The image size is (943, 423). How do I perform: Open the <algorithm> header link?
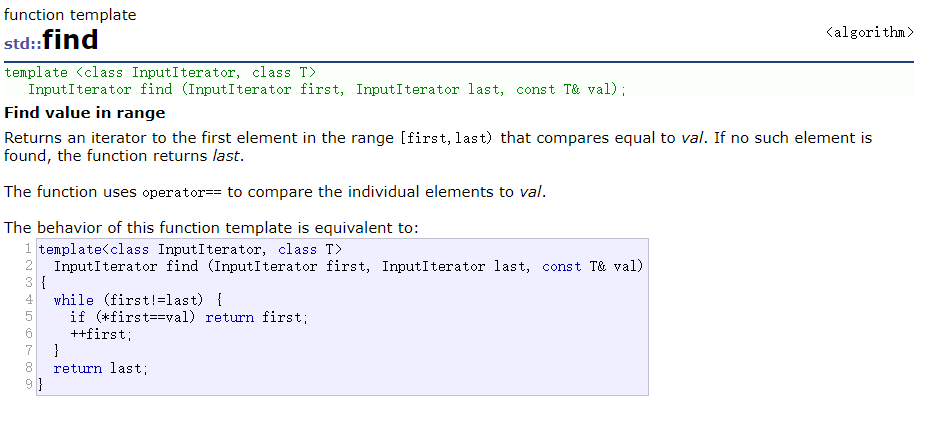coord(870,32)
